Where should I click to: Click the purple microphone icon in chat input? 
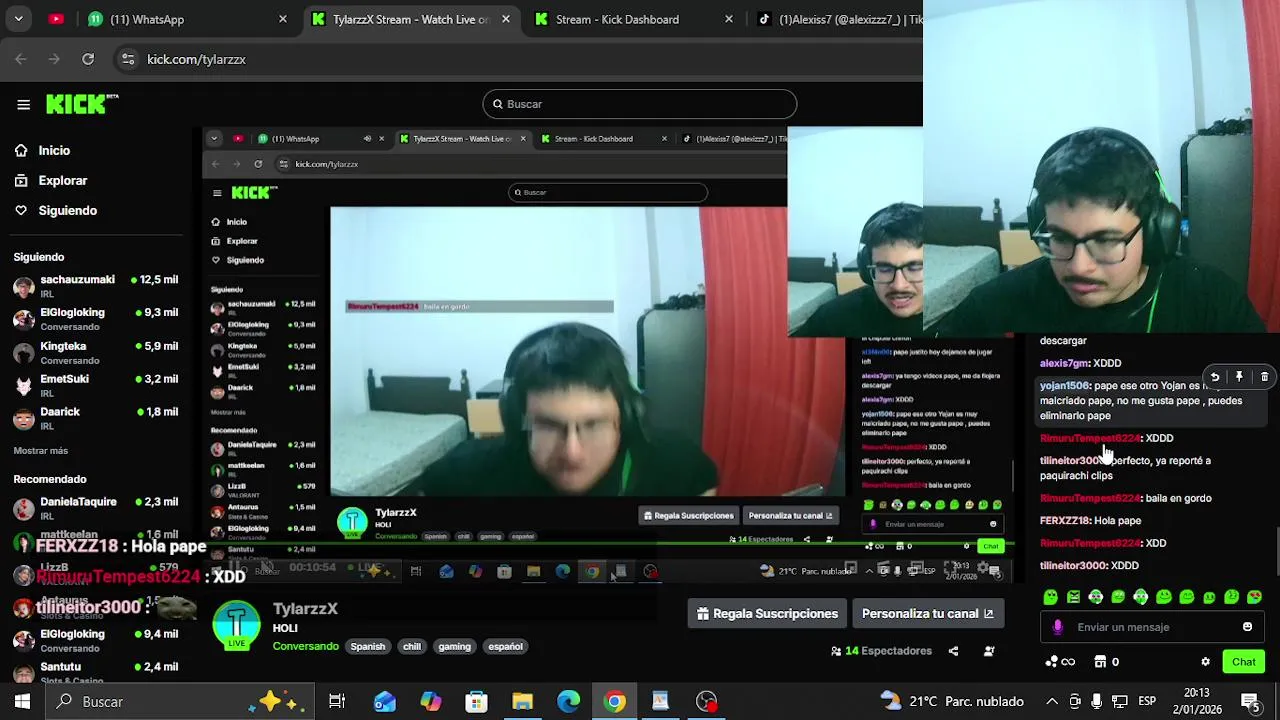(1058, 627)
